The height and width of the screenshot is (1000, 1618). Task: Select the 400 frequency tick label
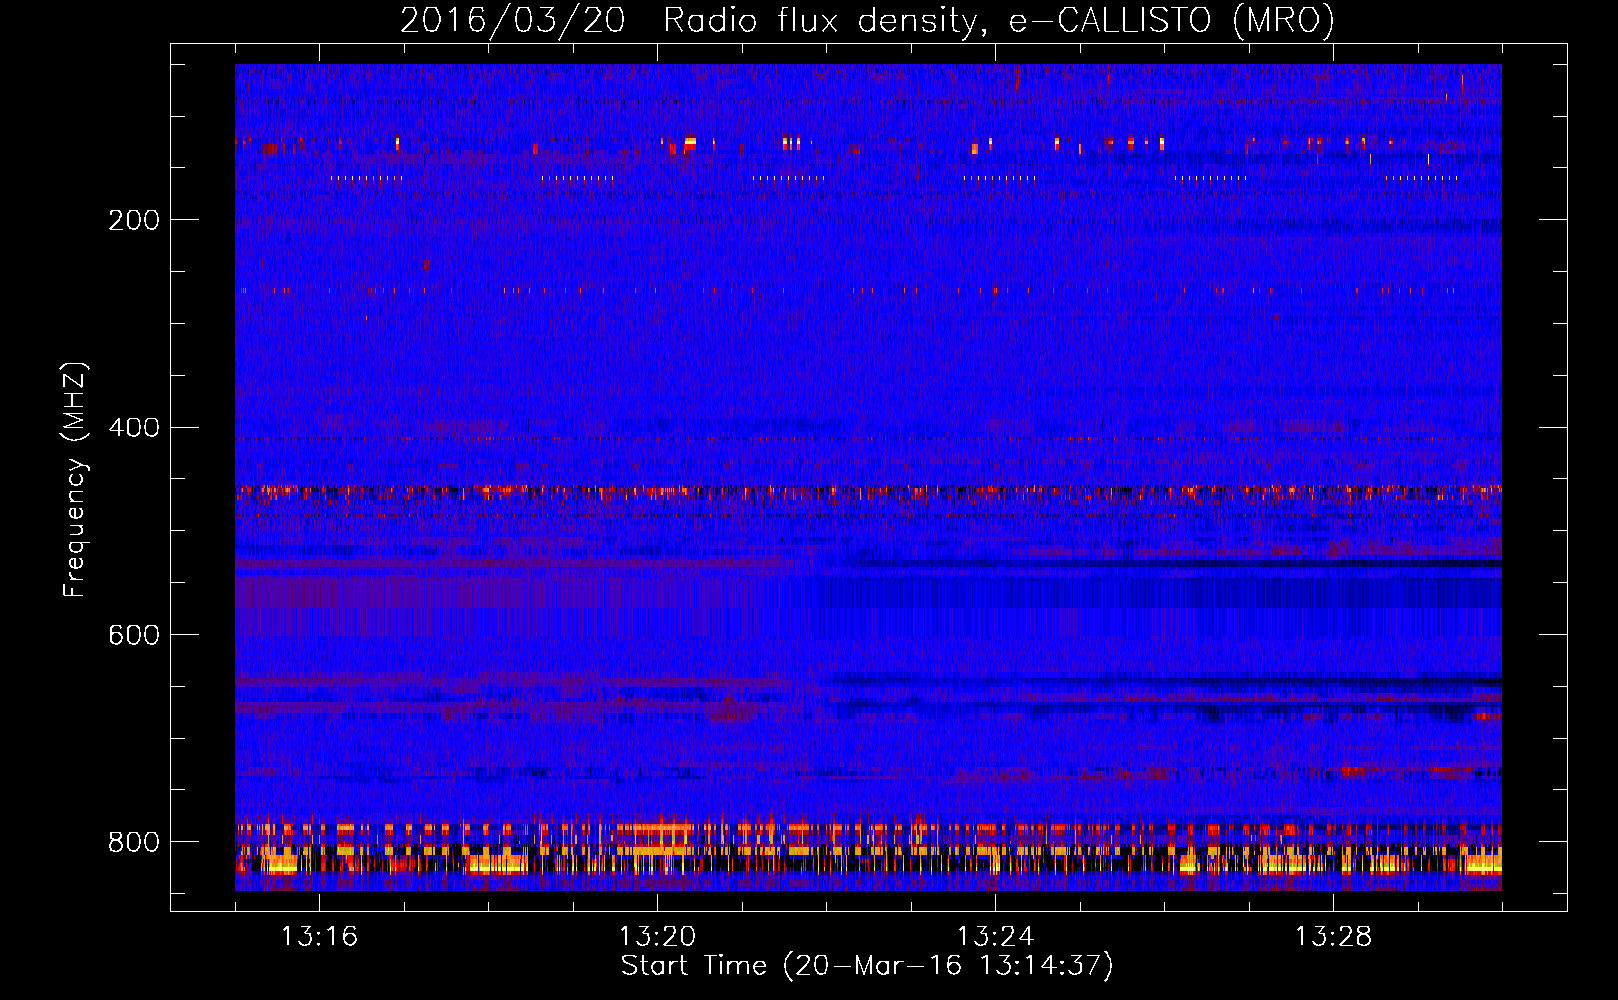134,428
